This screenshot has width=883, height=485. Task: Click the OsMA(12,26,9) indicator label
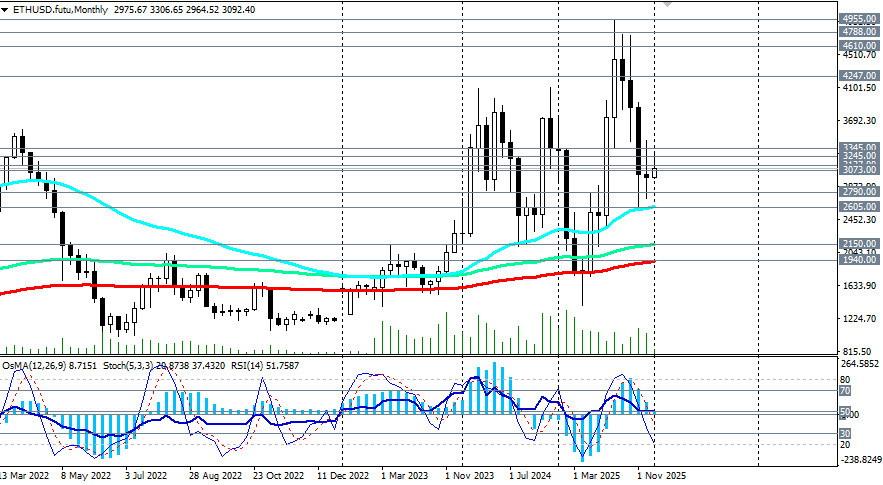click(x=35, y=366)
